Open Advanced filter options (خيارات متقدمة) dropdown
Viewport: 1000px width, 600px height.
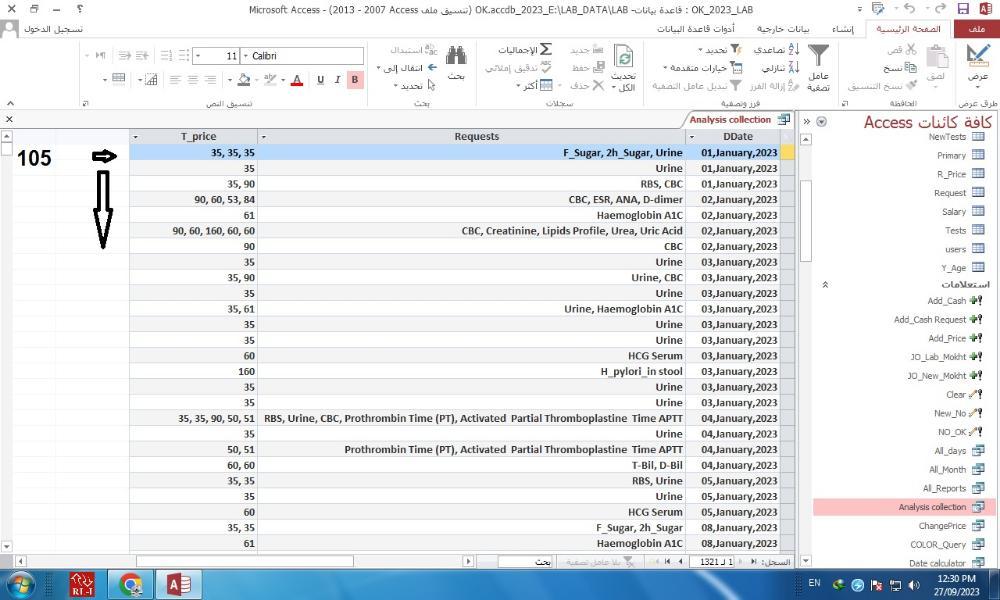[x=702, y=68]
